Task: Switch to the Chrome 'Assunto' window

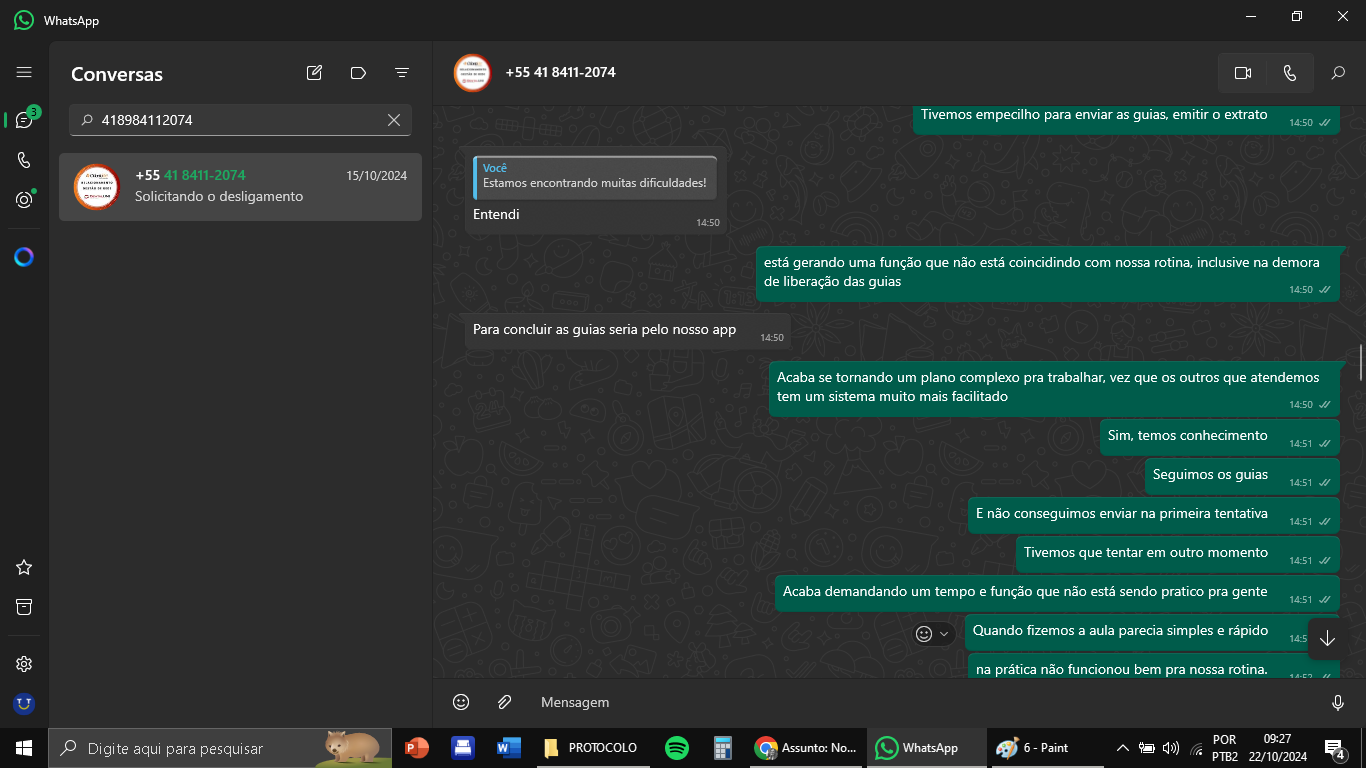Action: tap(806, 748)
